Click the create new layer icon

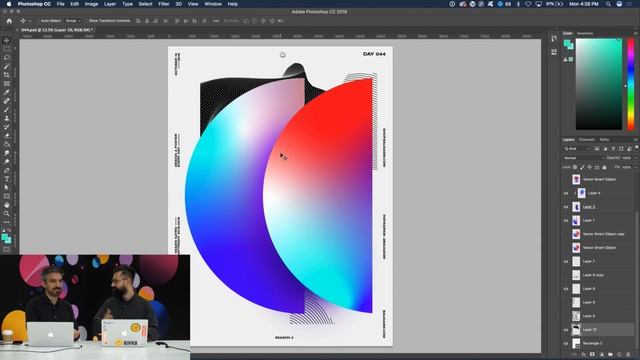click(619, 355)
